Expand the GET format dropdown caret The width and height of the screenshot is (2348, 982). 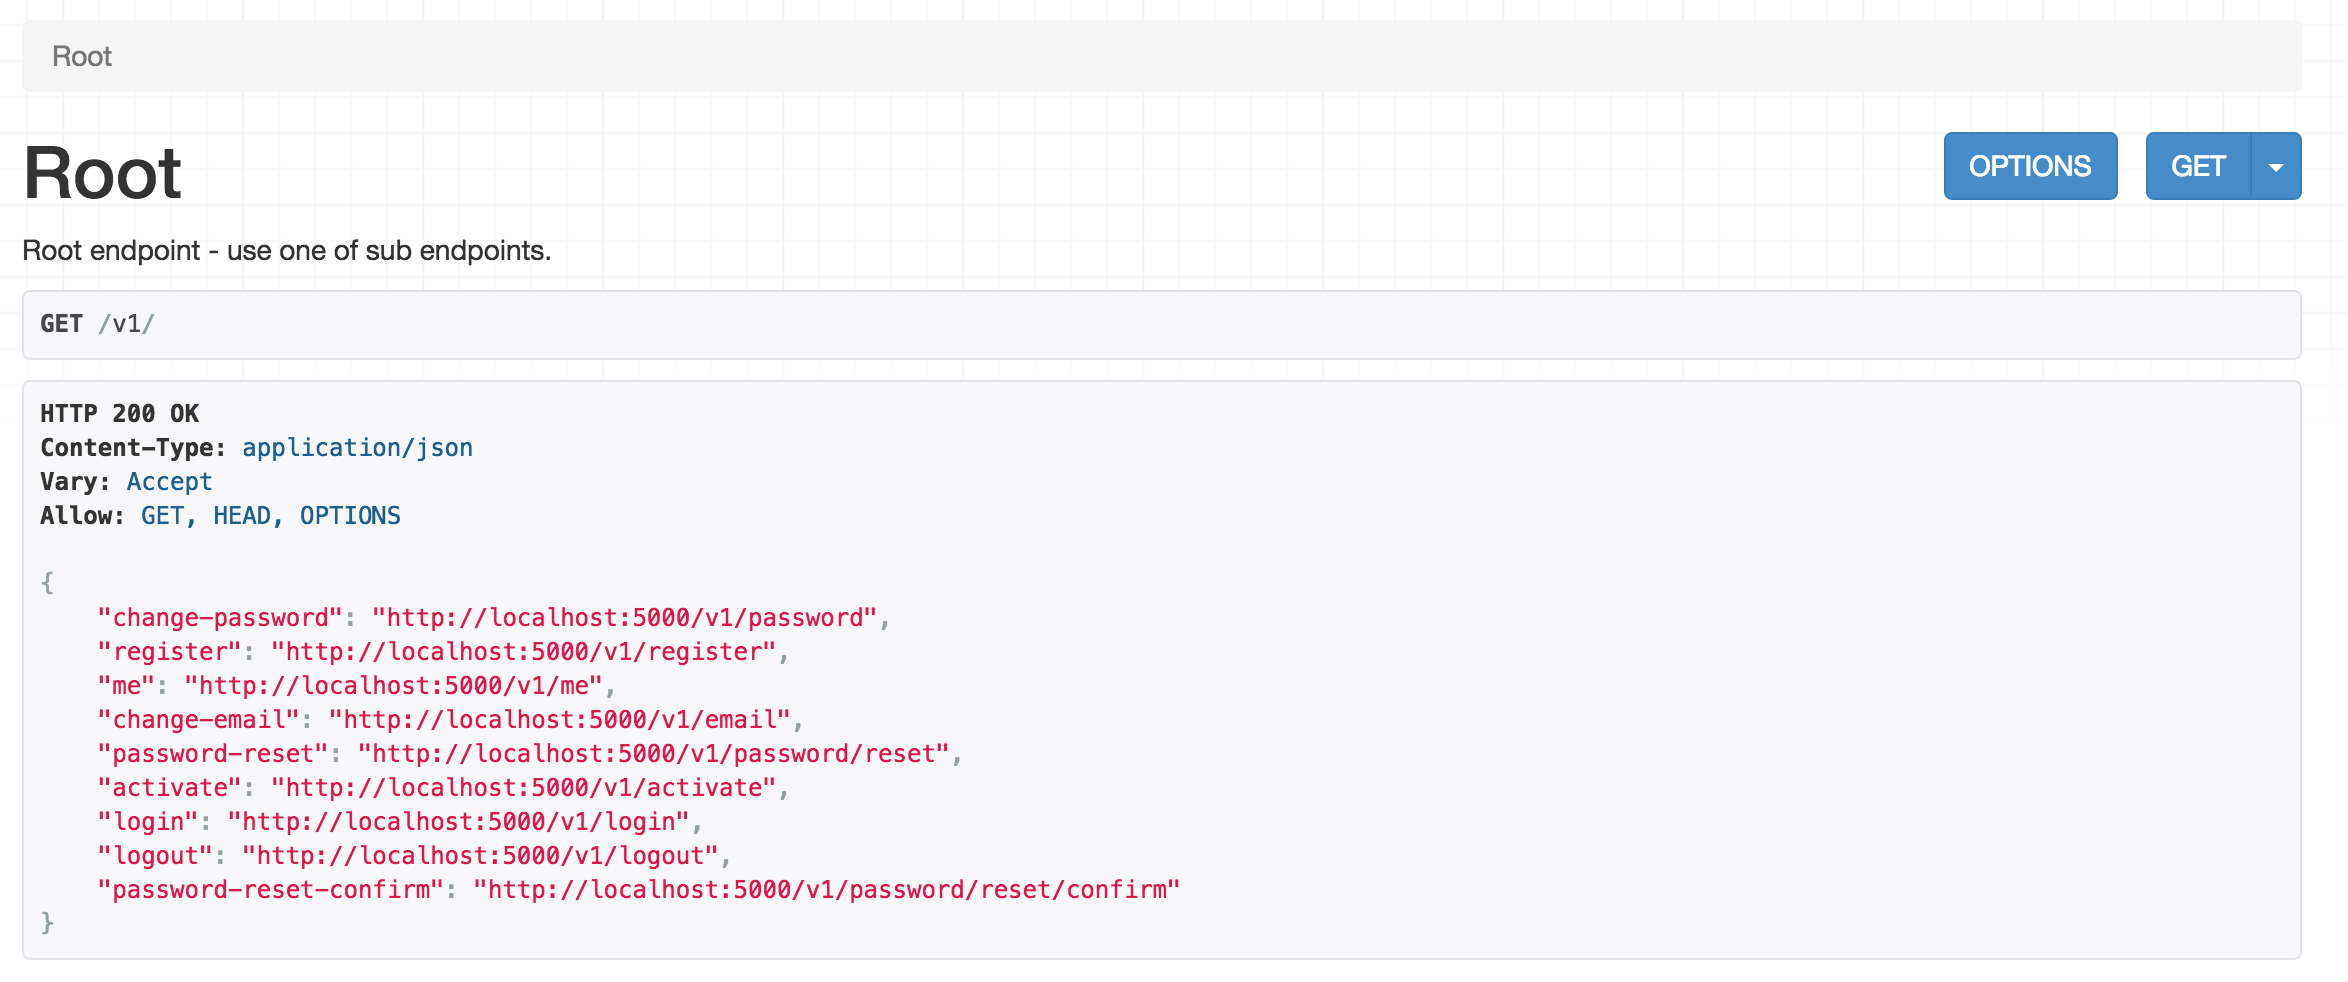(2276, 167)
